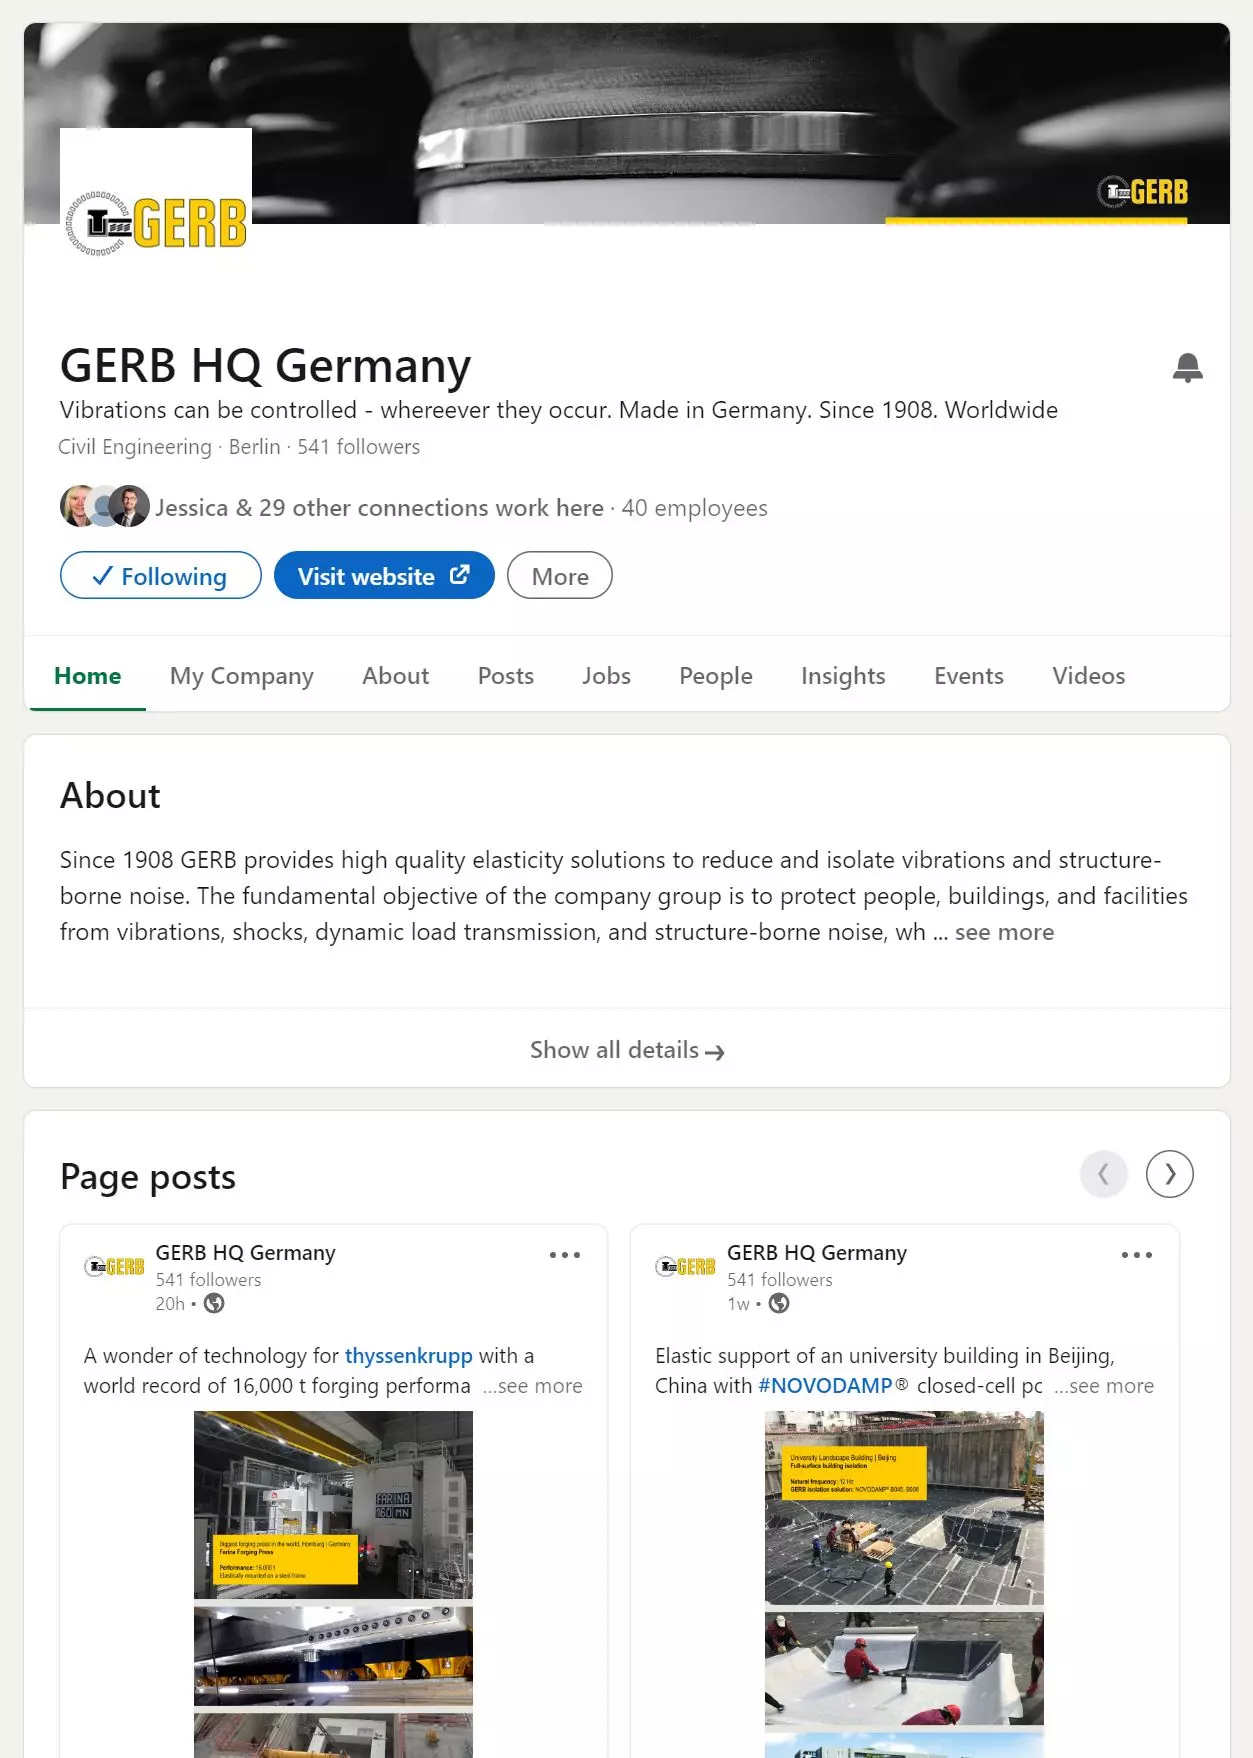Open options menu for the Beijing university post

pyautogui.click(x=1137, y=1254)
